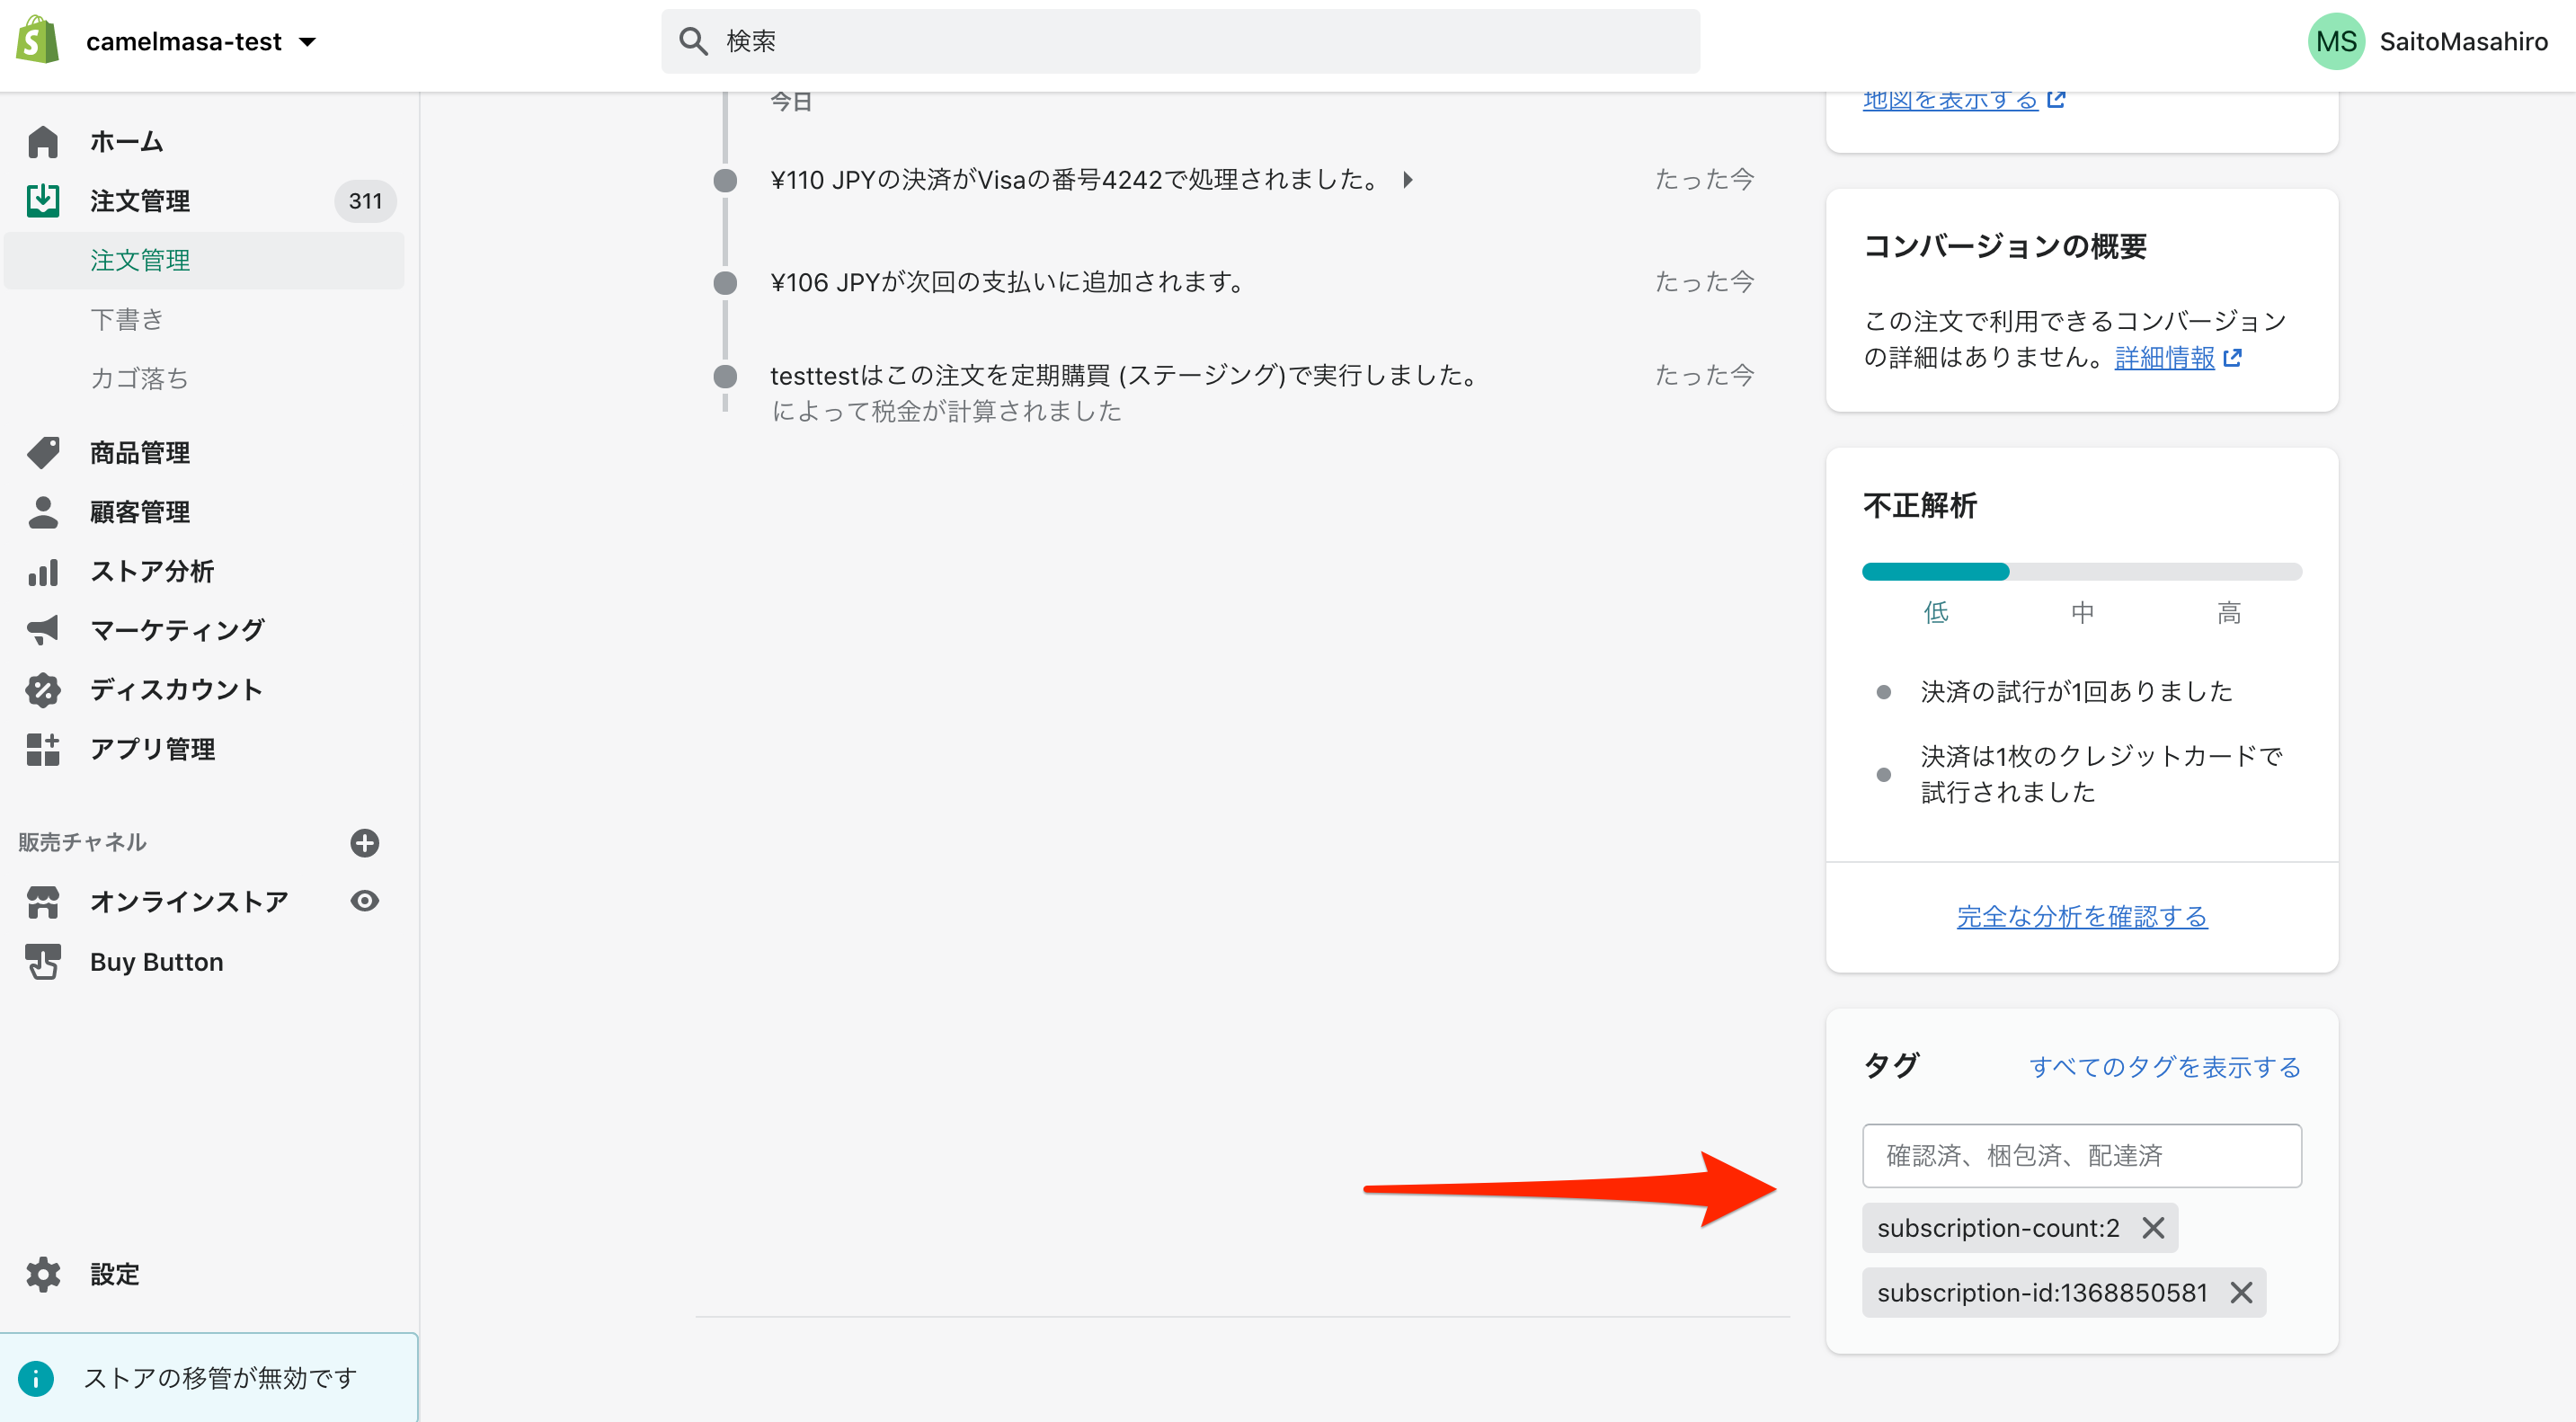
Task: Click the Shopify bag logo icon
Action: coord(38,41)
